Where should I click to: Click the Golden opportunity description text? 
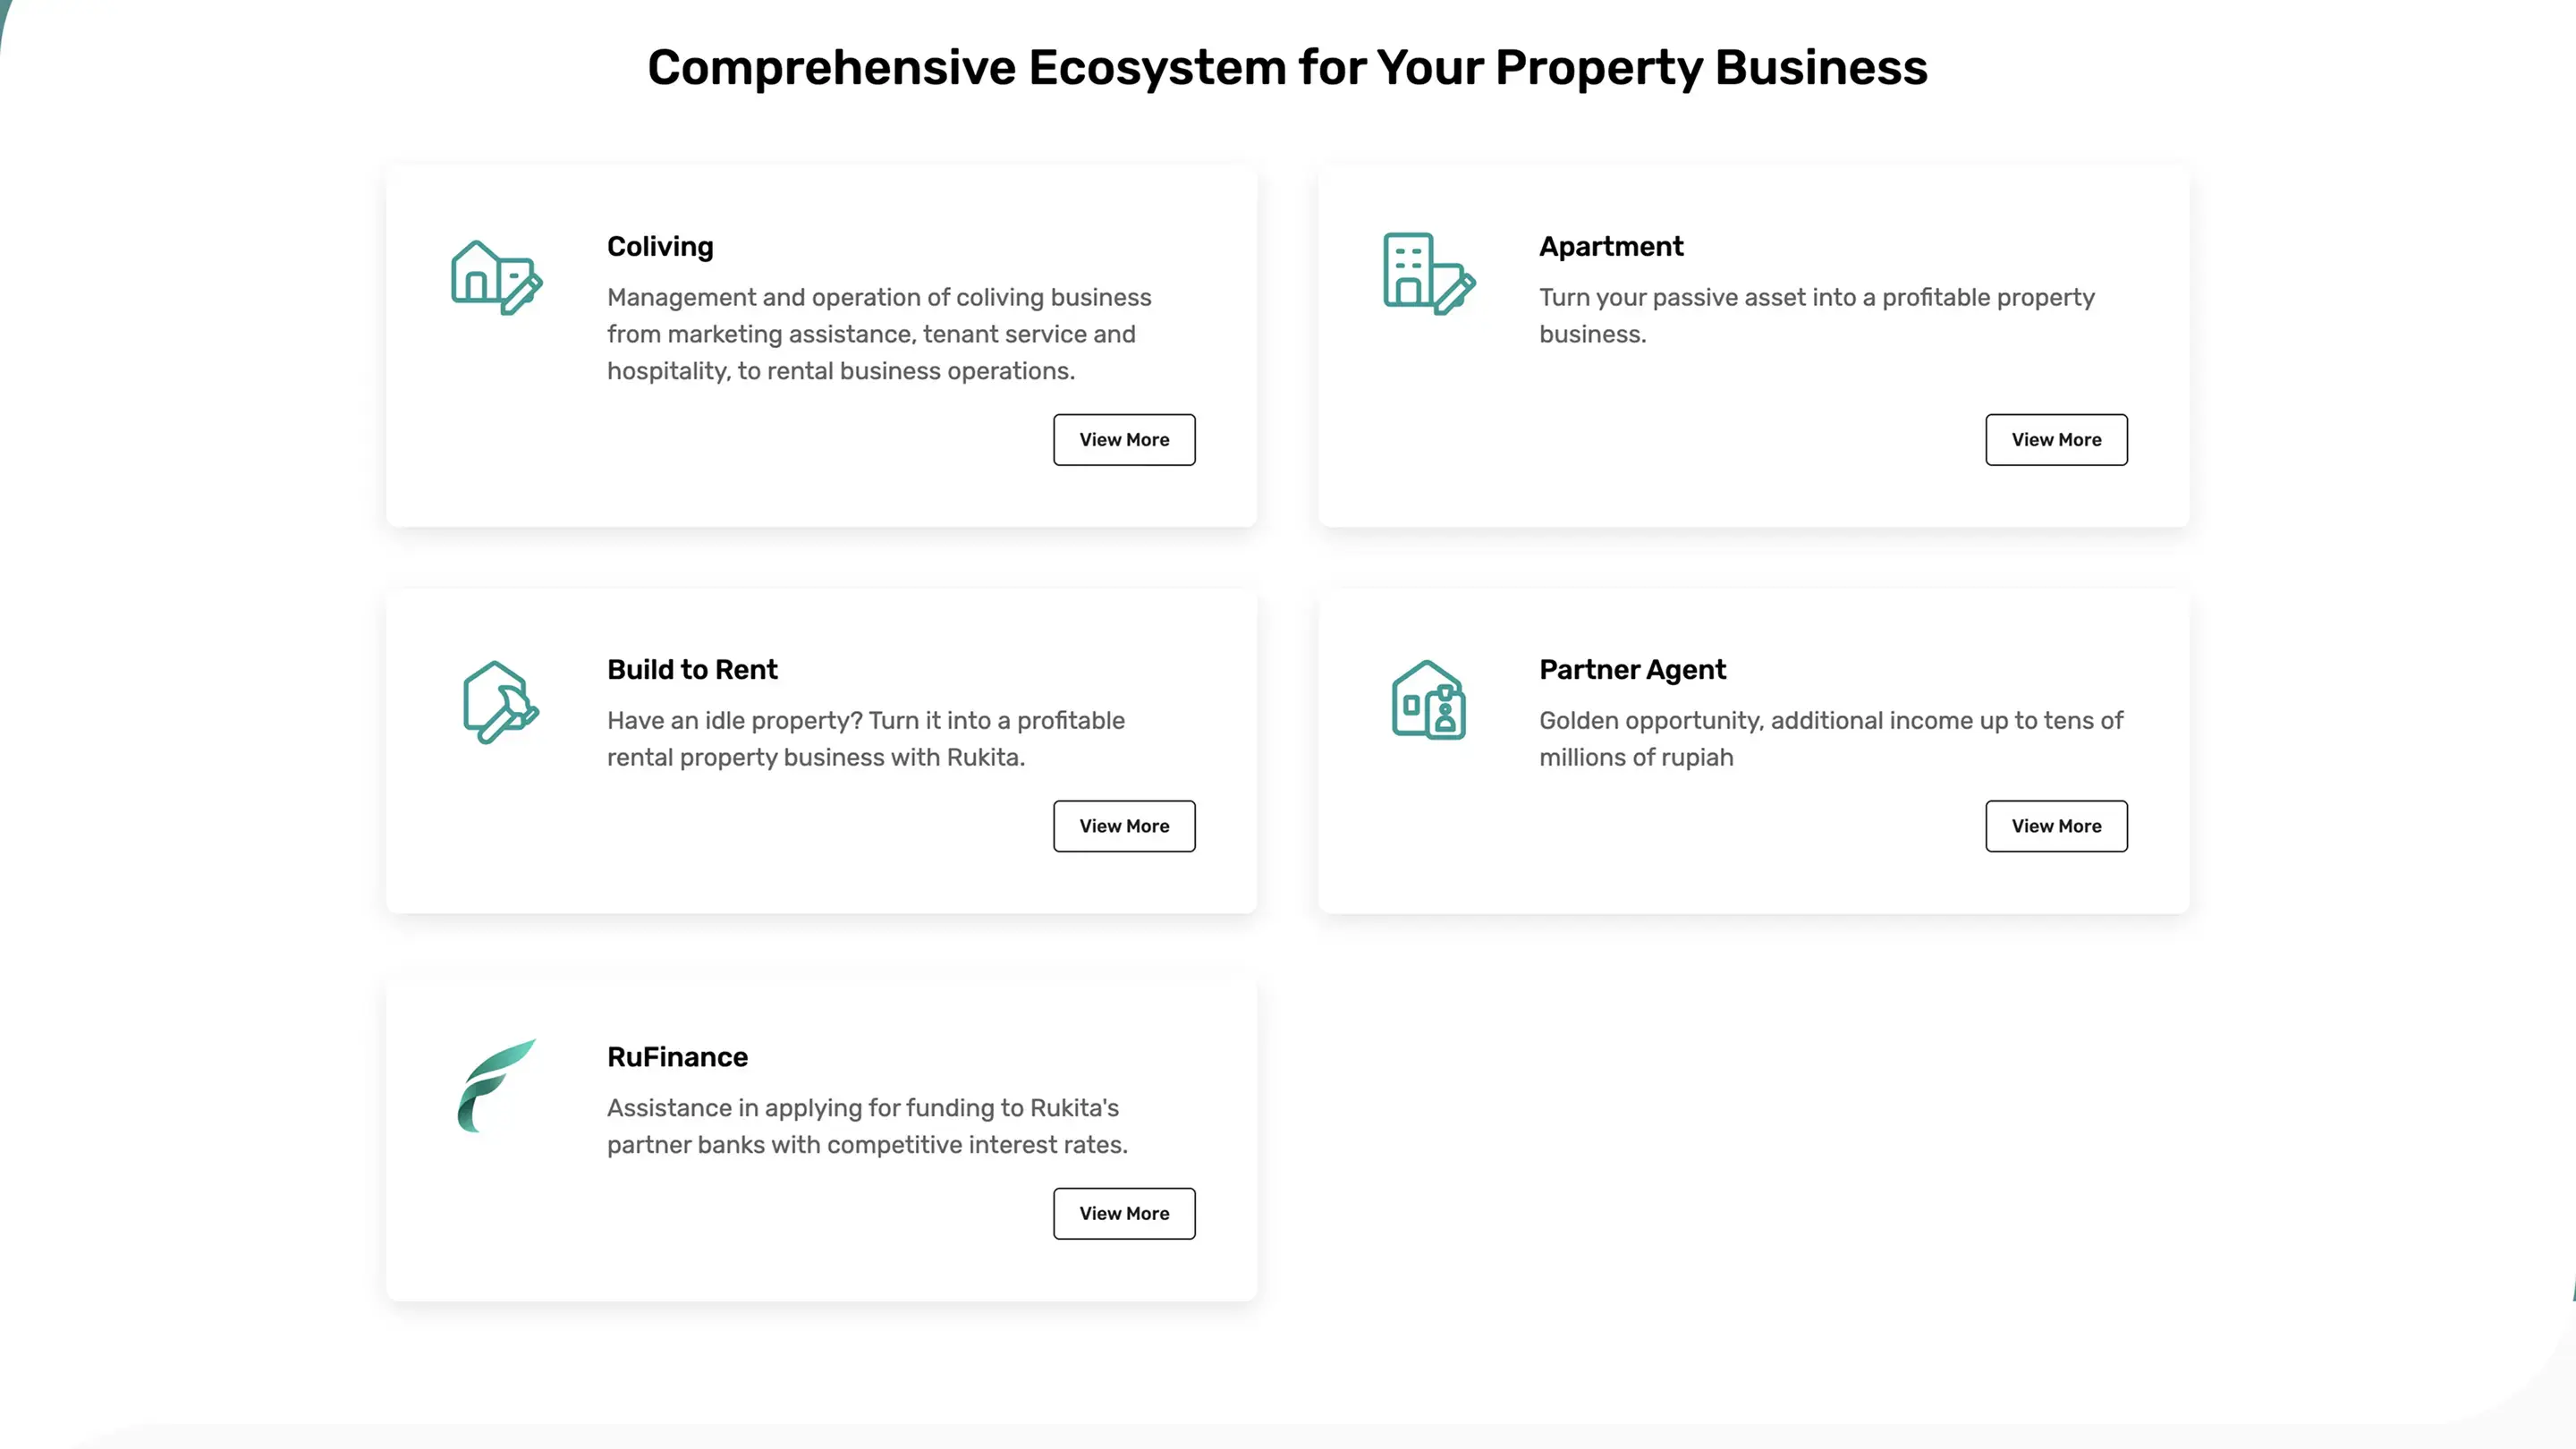click(x=1830, y=739)
